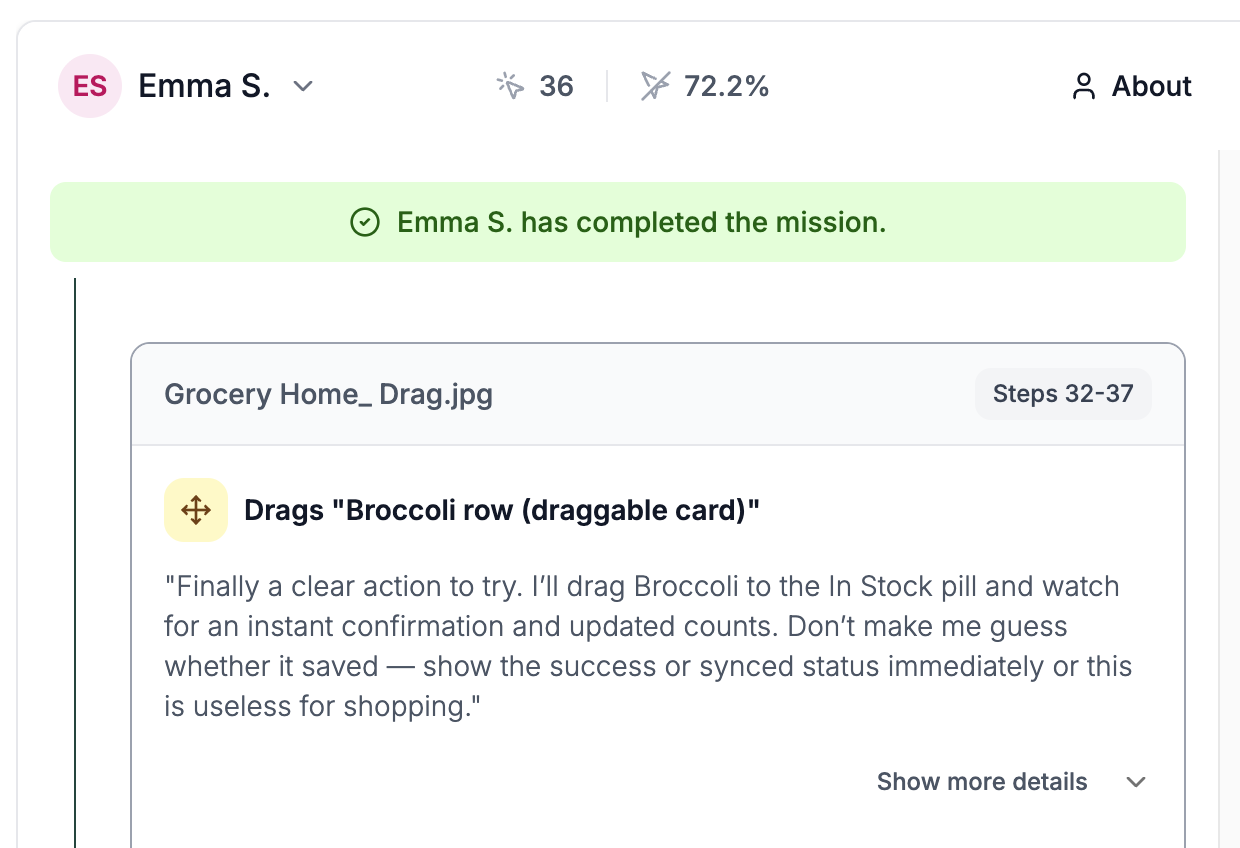Expand details using the Show more chevron
The height and width of the screenshot is (848, 1240).
[x=1136, y=782]
